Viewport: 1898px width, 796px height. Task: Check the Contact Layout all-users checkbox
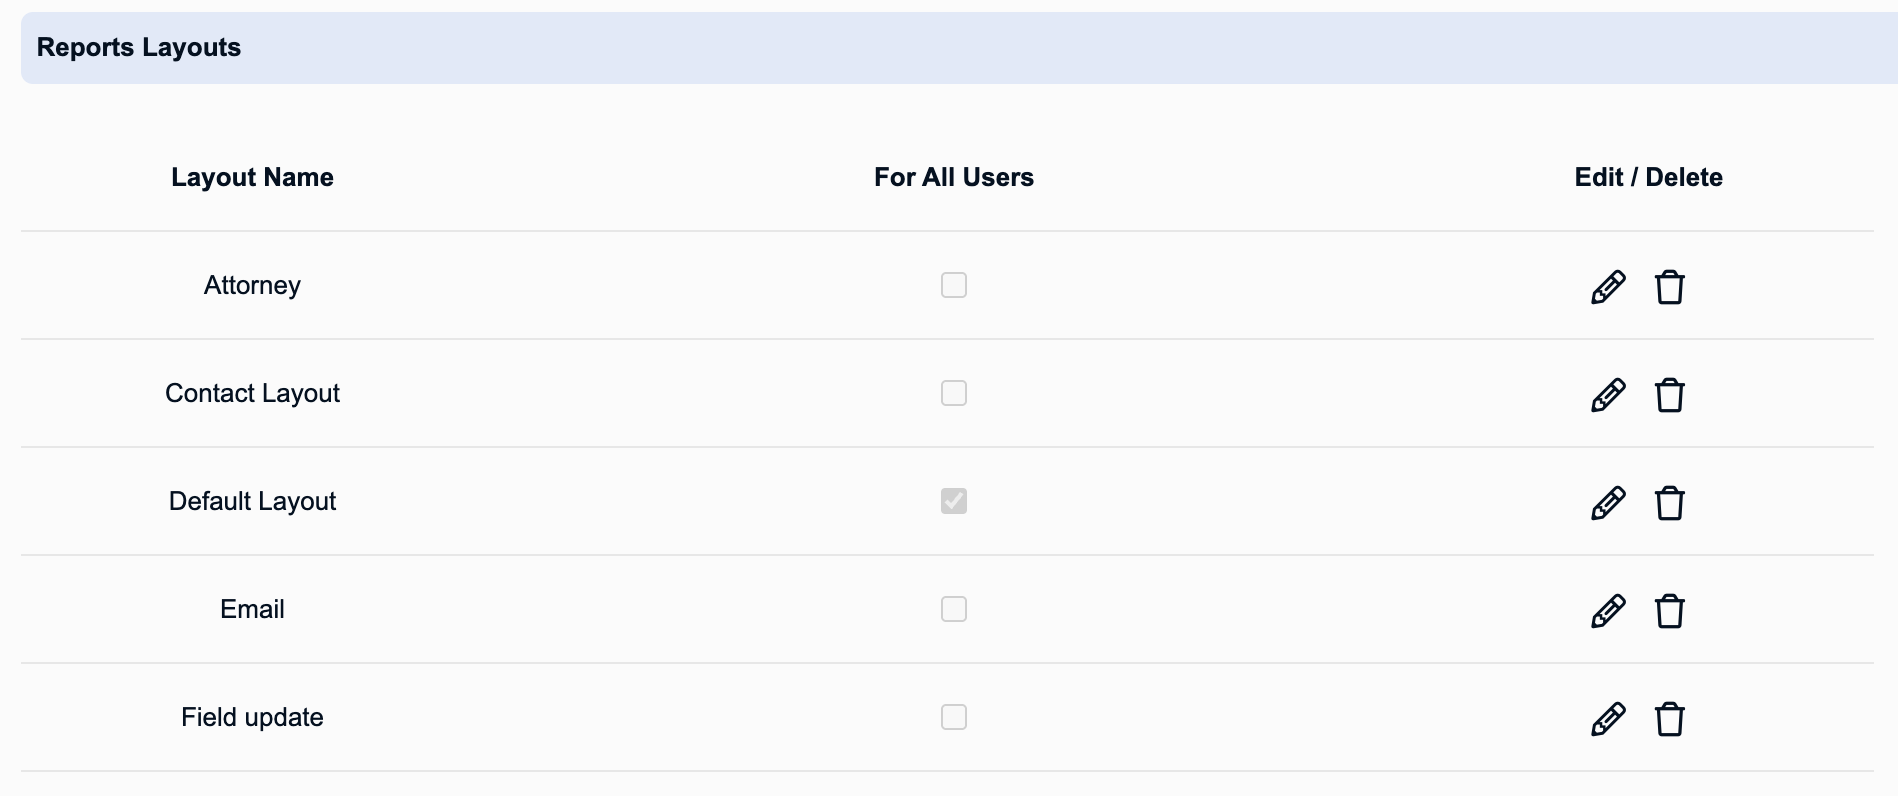coord(954,393)
